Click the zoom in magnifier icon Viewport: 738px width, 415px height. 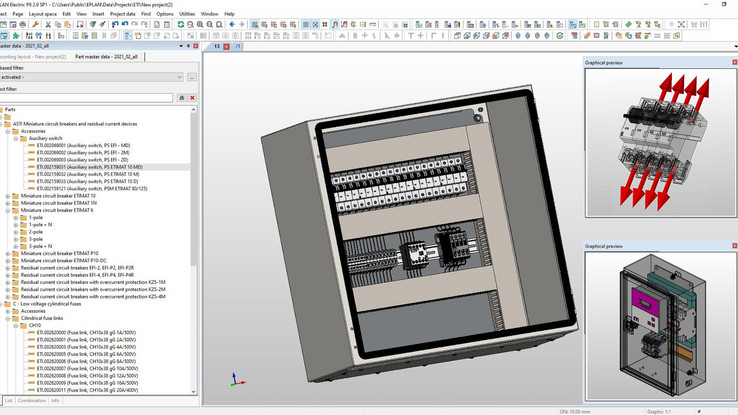pos(200,24)
